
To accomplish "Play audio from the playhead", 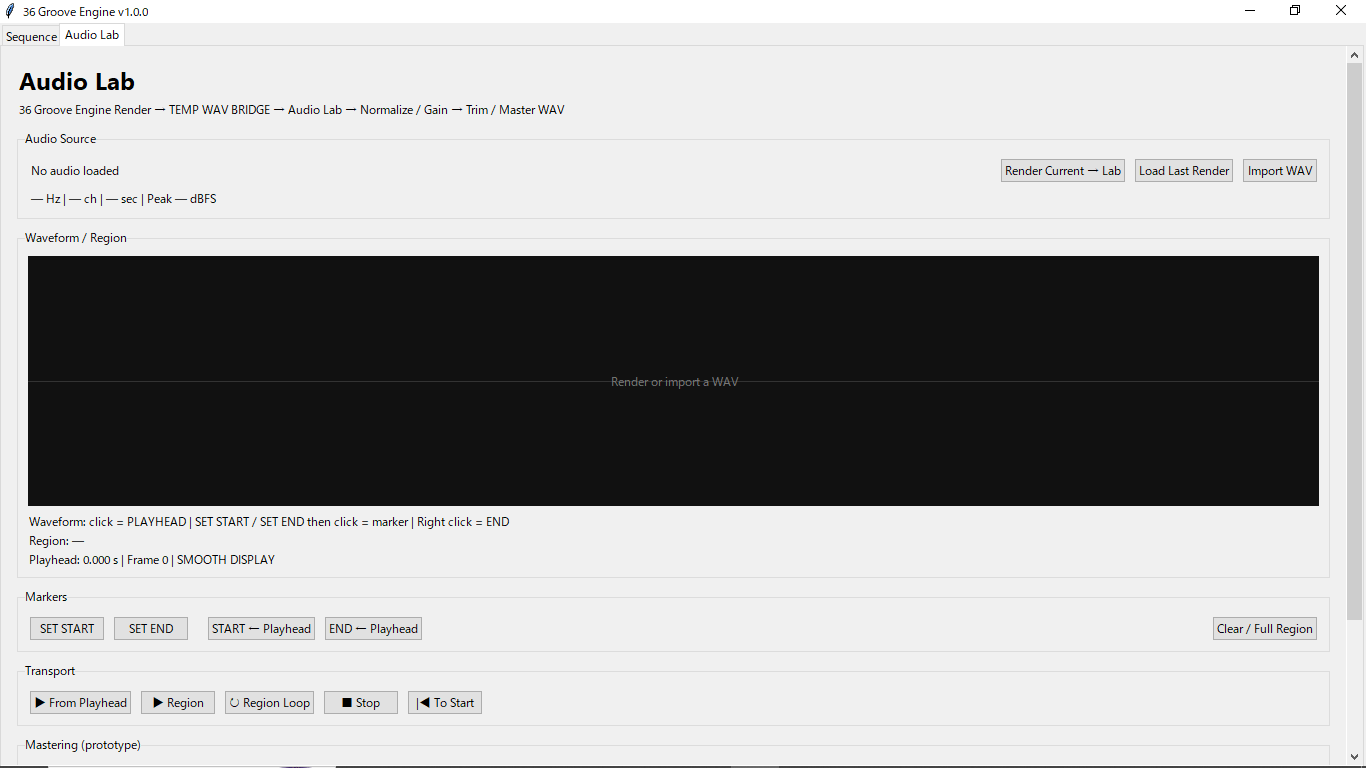I will click(x=81, y=703).
